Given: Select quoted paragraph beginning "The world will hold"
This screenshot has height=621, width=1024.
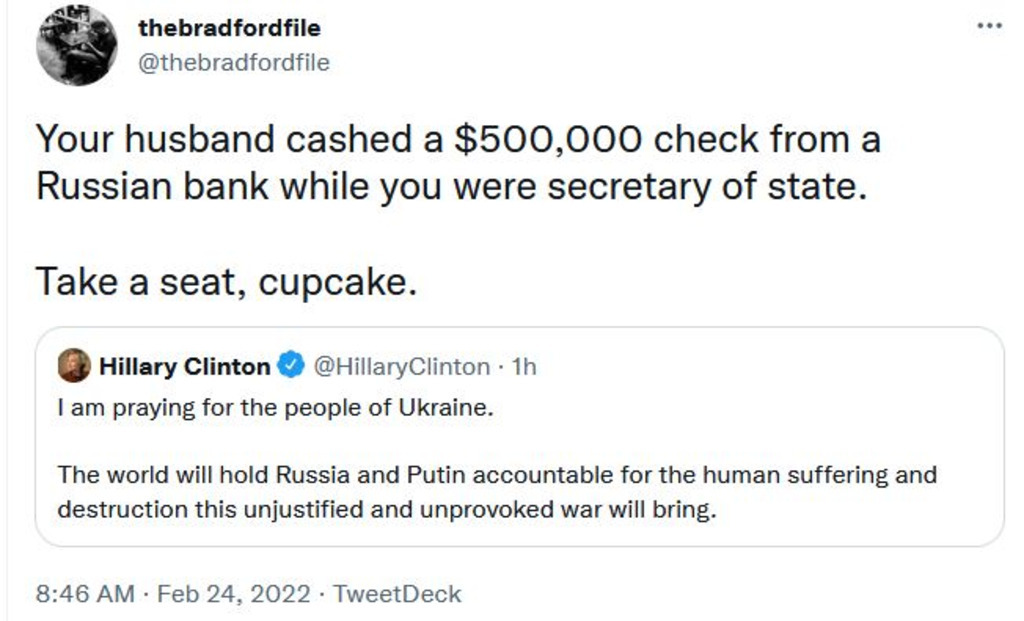Looking at the screenshot, I should pyautogui.click(x=497, y=491).
